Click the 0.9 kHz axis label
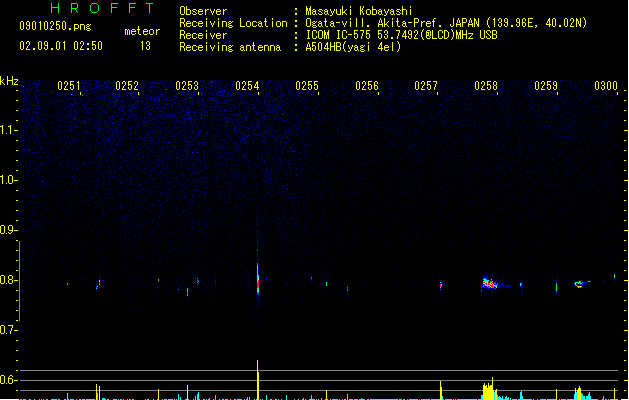The width and height of the screenshot is (629, 400). pyautogui.click(x=8, y=230)
